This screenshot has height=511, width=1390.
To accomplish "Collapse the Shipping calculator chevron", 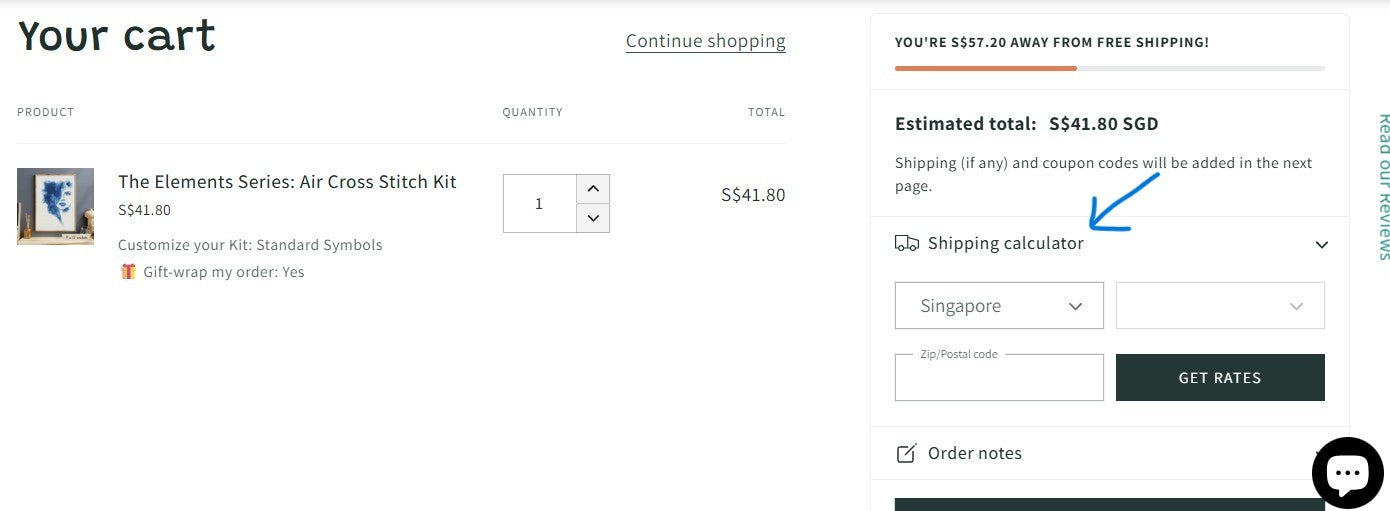I will coord(1321,244).
